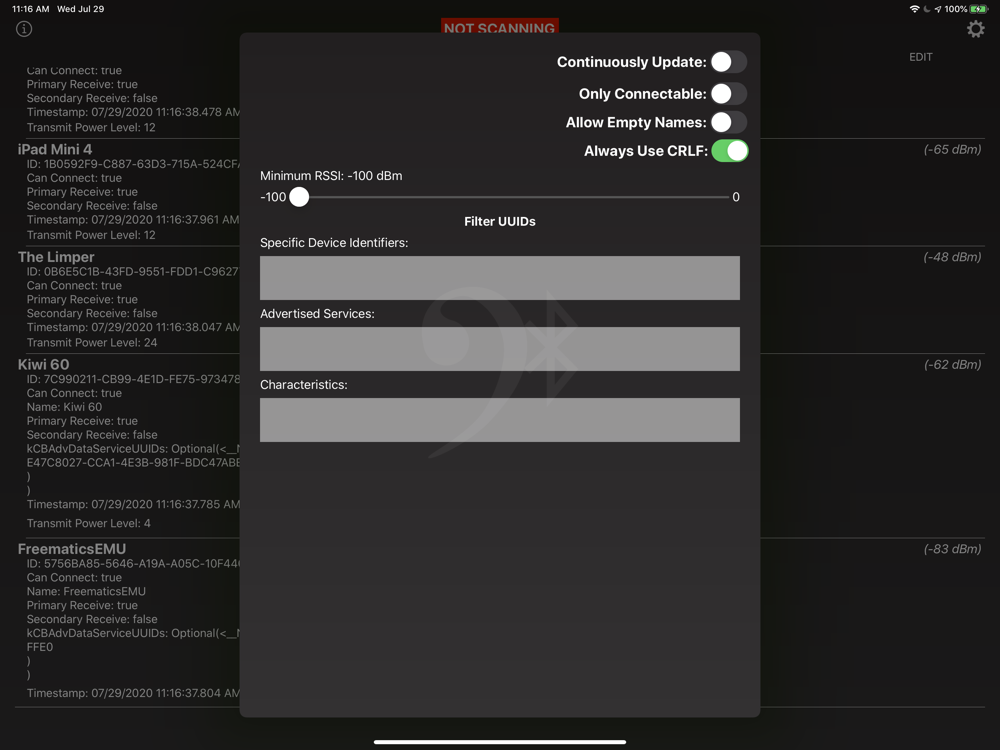Tap the -62 dBm signal value
1000x750 pixels.
(952, 365)
